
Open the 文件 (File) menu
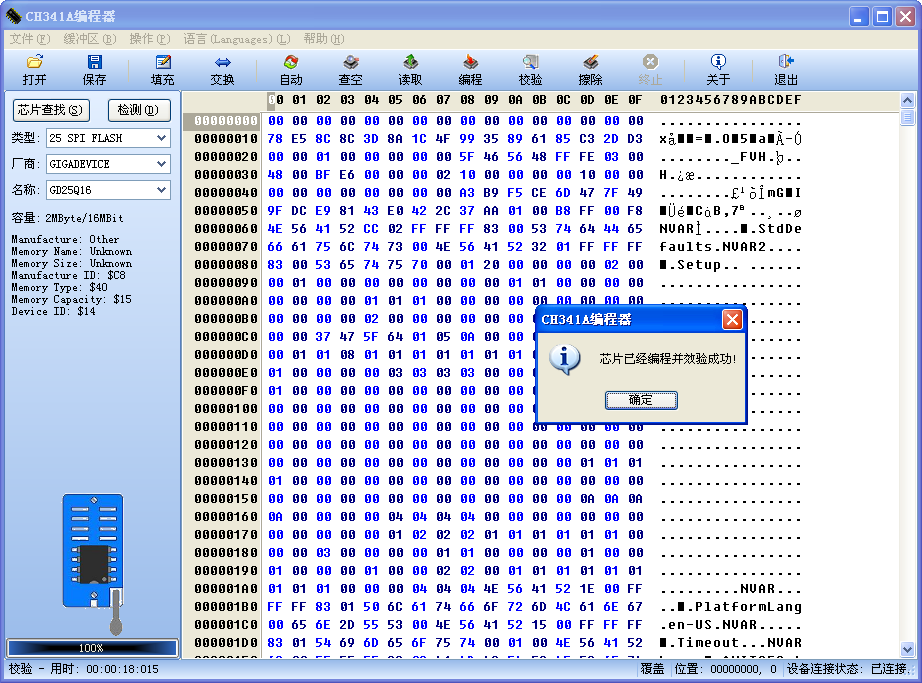click(x=29, y=39)
